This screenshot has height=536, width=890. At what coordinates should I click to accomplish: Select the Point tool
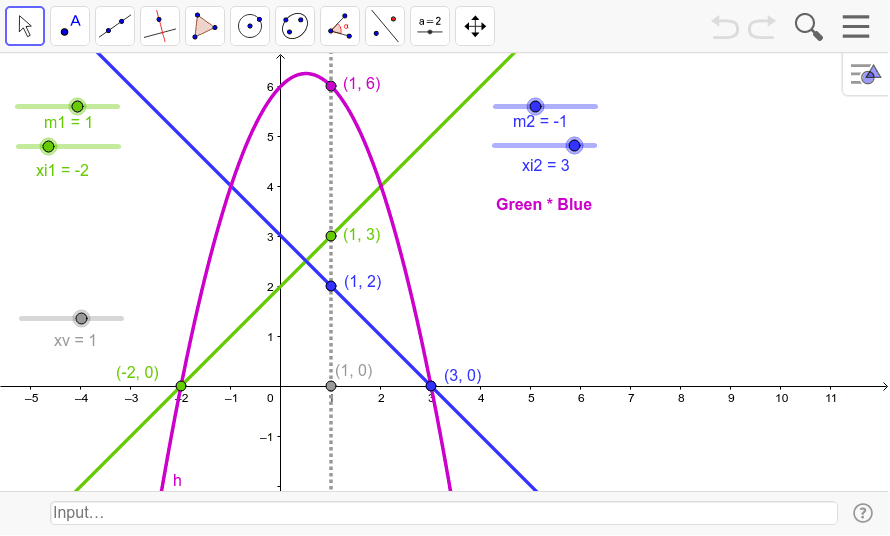tap(70, 26)
